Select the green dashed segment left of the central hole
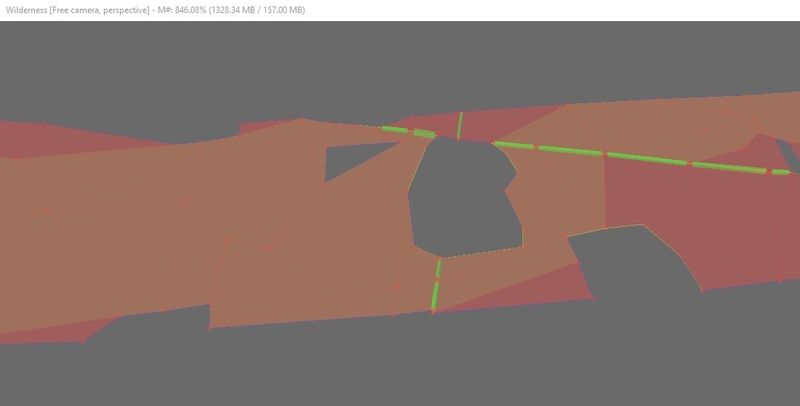 tap(409, 132)
